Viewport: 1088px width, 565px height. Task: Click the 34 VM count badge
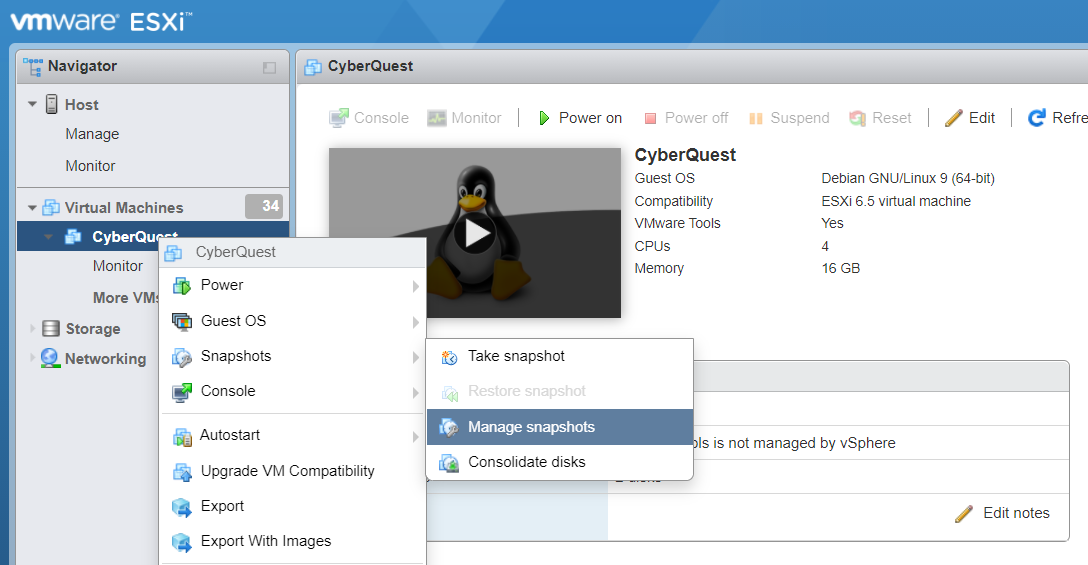[264, 206]
